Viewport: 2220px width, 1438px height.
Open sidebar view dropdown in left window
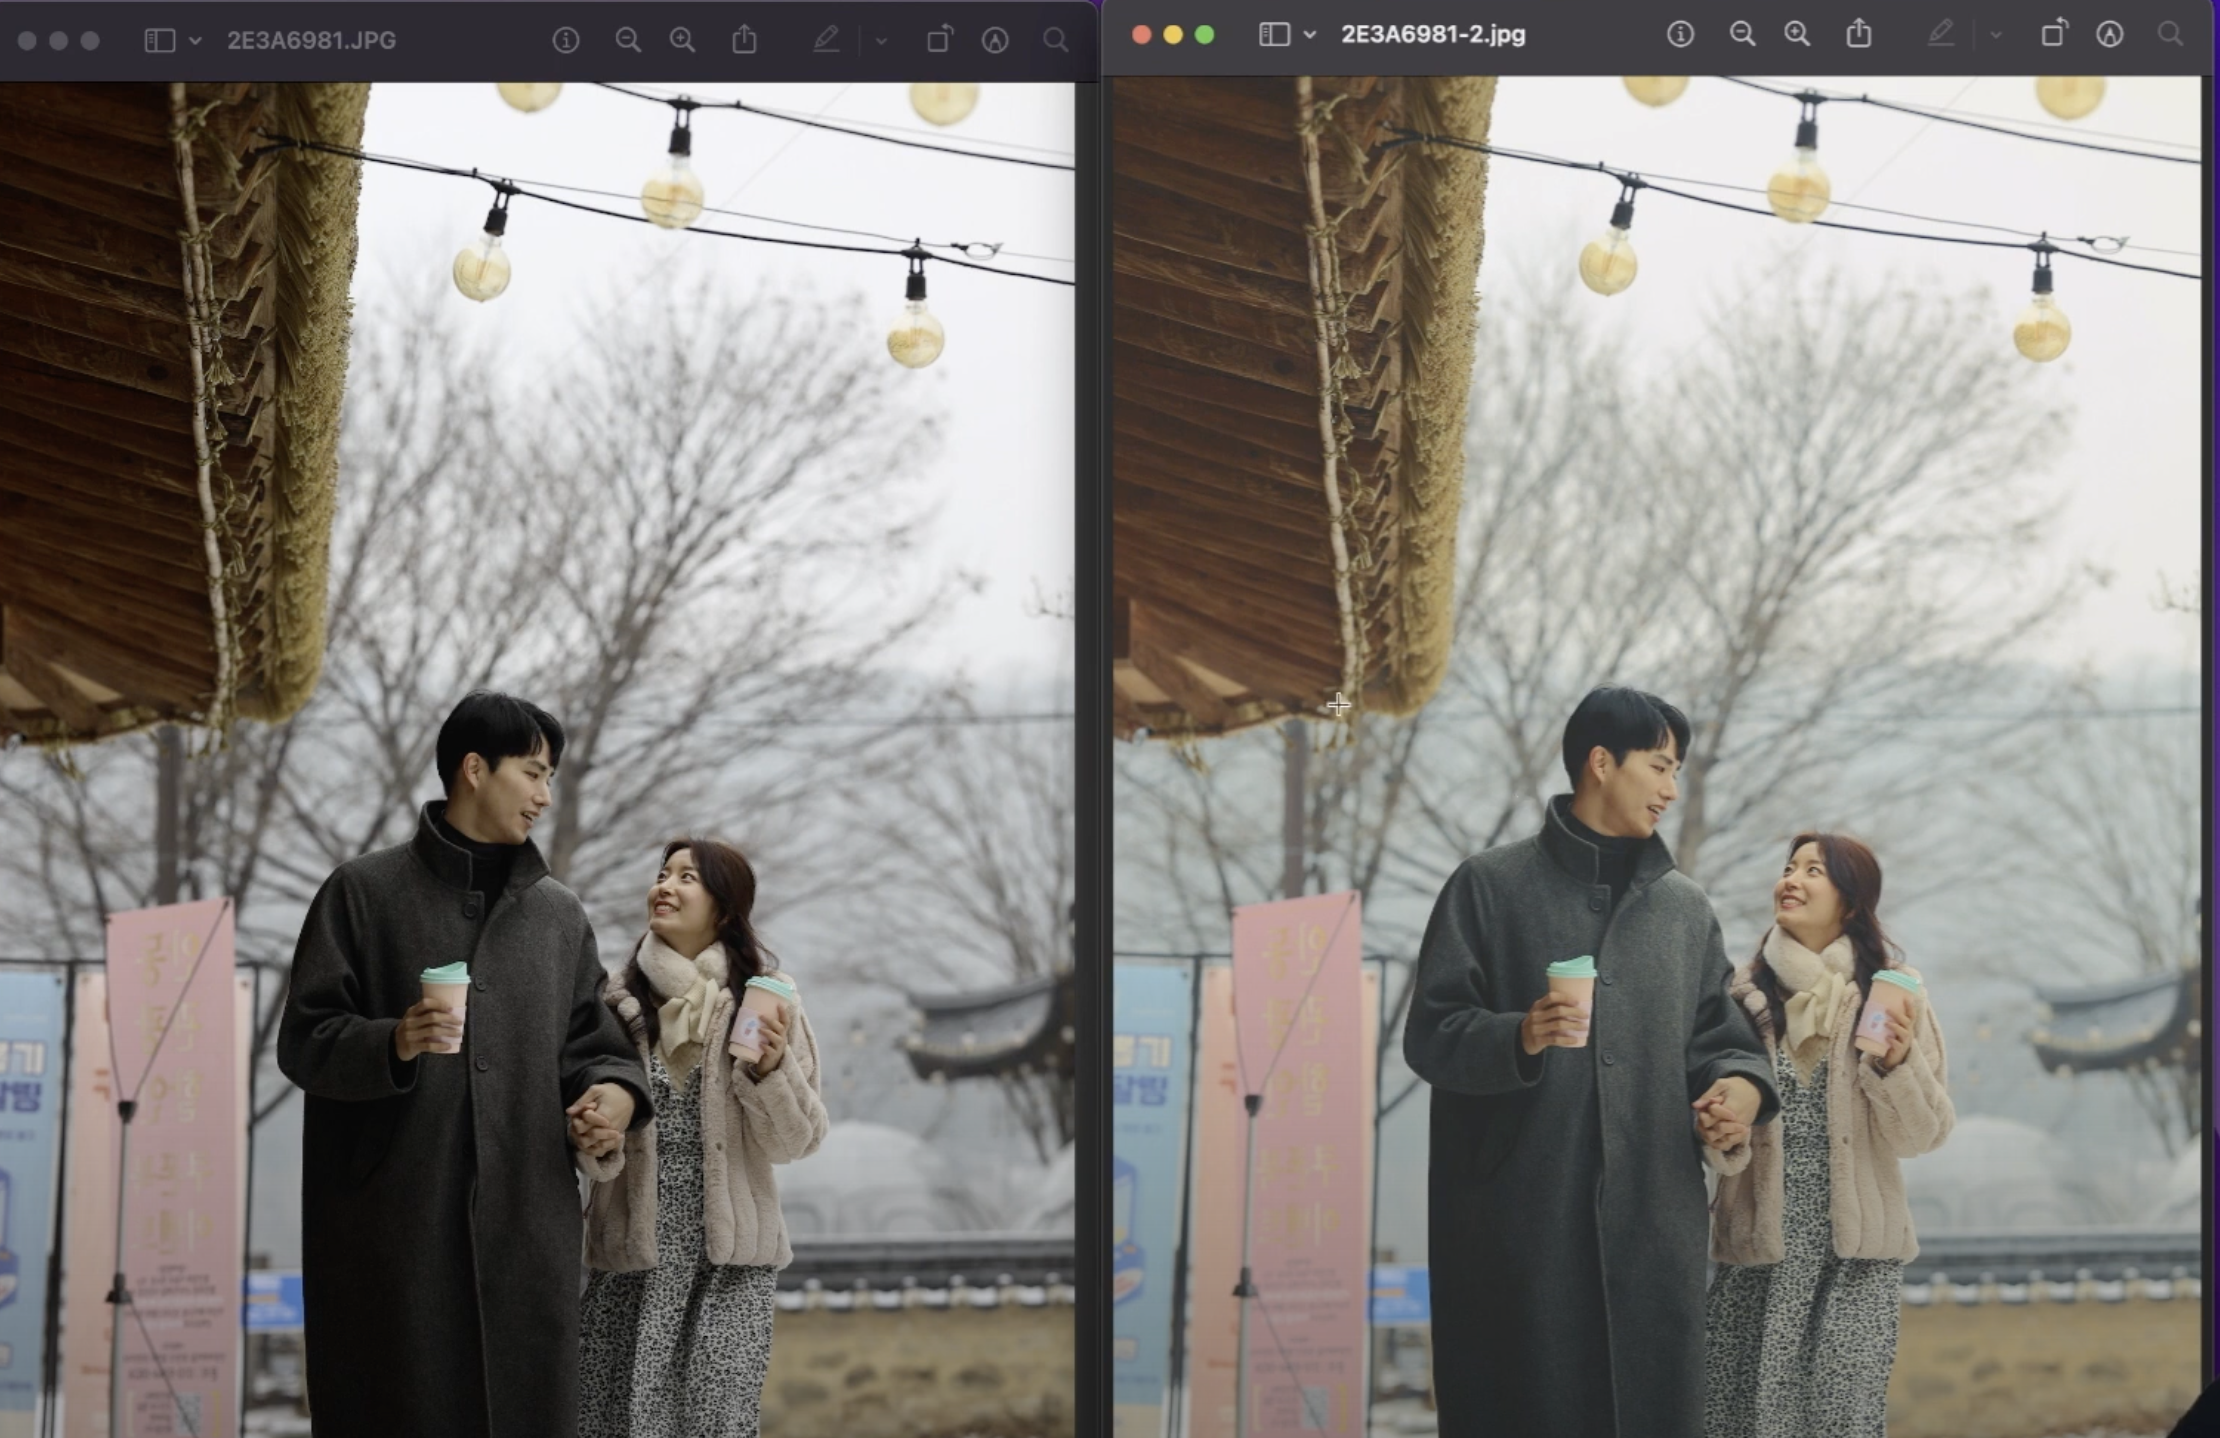click(x=196, y=41)
